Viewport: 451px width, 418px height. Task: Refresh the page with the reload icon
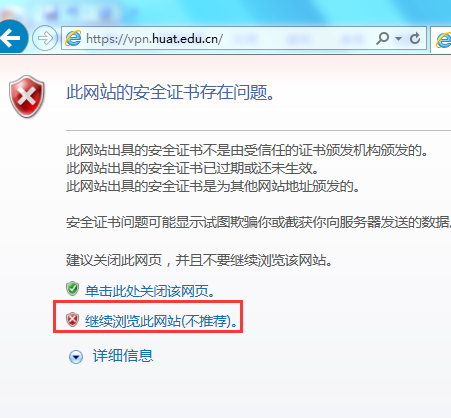pyautogui.click(x=415, y=38)
